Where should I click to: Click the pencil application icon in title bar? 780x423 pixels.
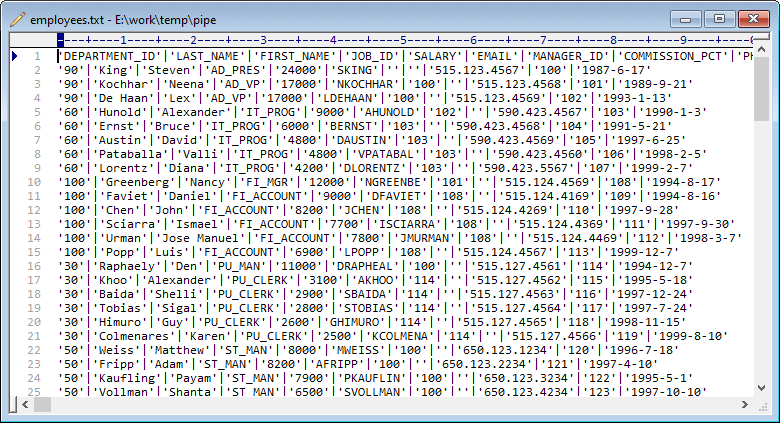pyautogui.click(x=16, y=20)
